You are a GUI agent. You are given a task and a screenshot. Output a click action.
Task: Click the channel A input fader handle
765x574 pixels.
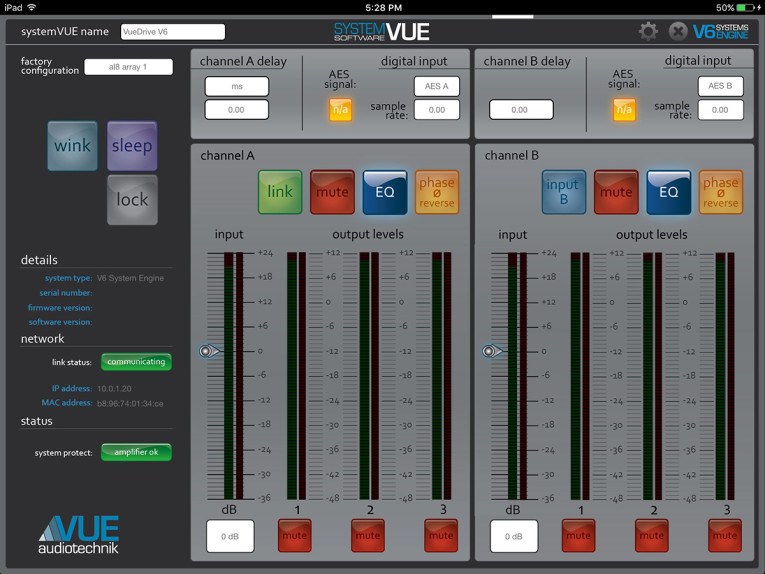pos(209,351)
